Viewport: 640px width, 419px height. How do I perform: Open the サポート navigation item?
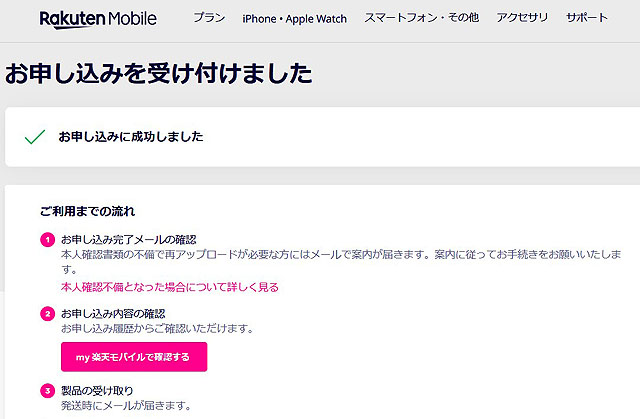point(586,19)
